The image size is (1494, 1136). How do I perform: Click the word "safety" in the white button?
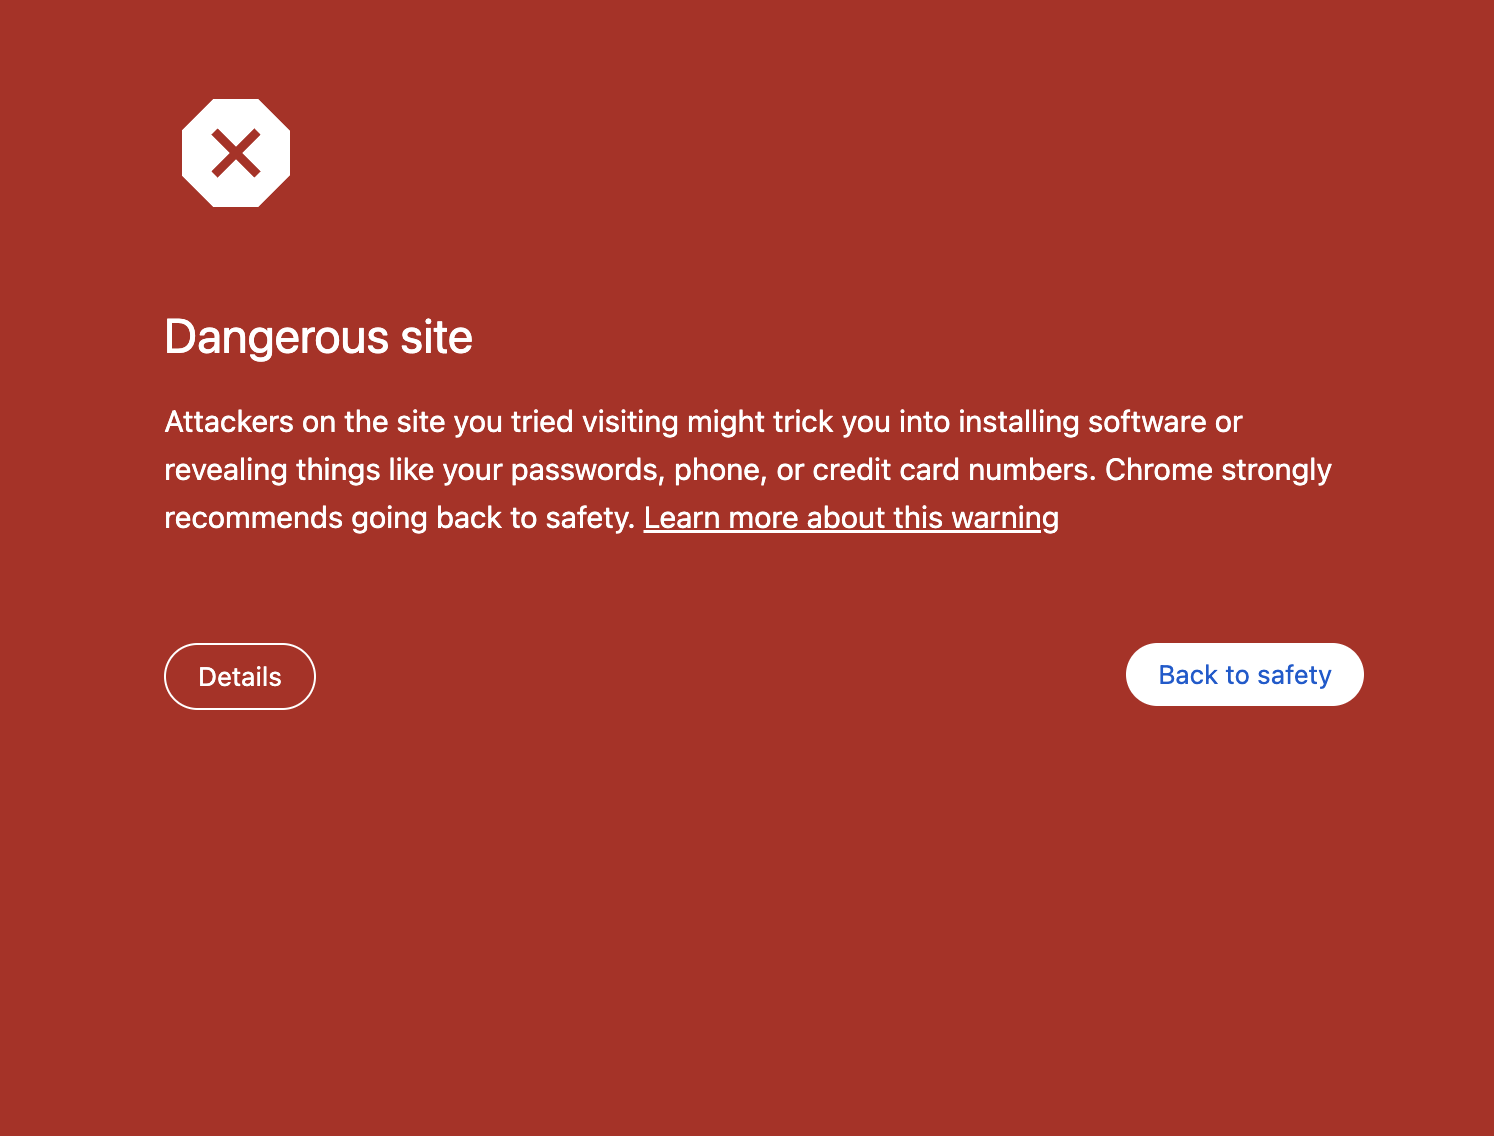click(1294, 675)
